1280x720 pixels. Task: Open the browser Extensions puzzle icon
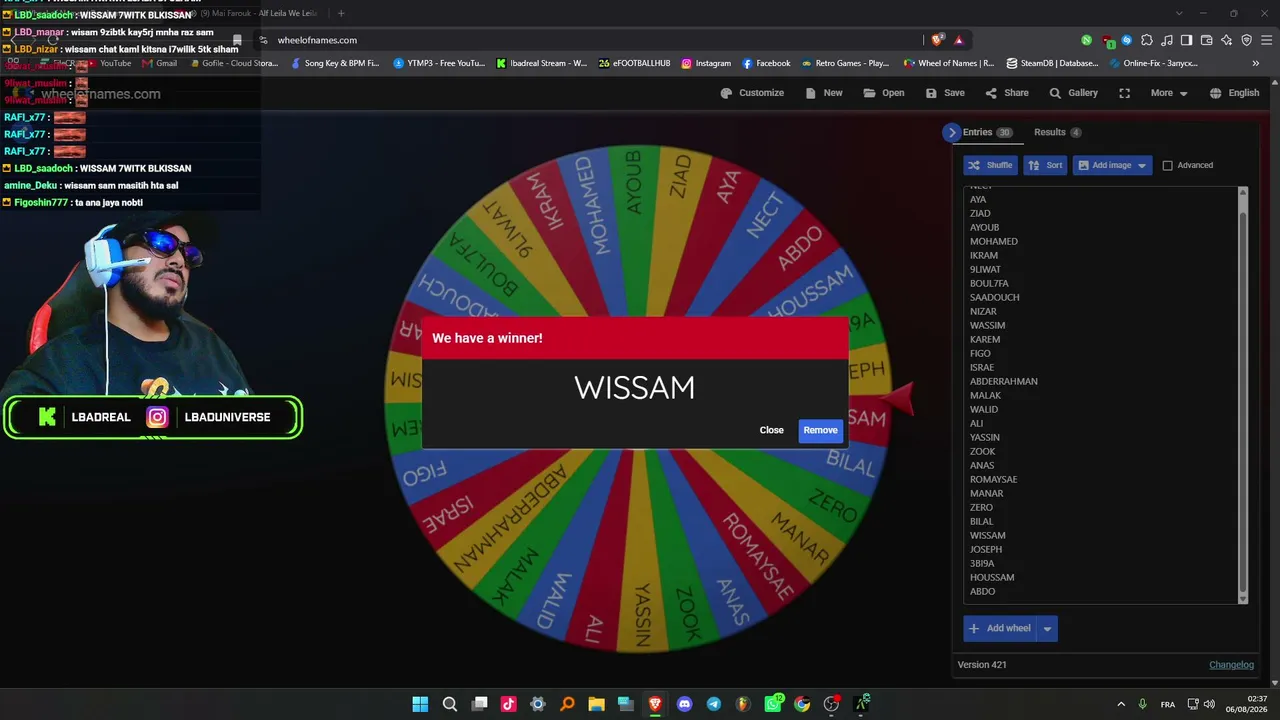1147,40
